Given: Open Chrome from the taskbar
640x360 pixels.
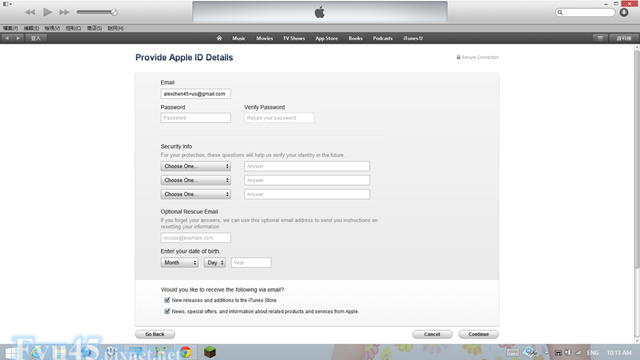Looking at the screenshot, I should pyautogui.click(x=185, y=352).
